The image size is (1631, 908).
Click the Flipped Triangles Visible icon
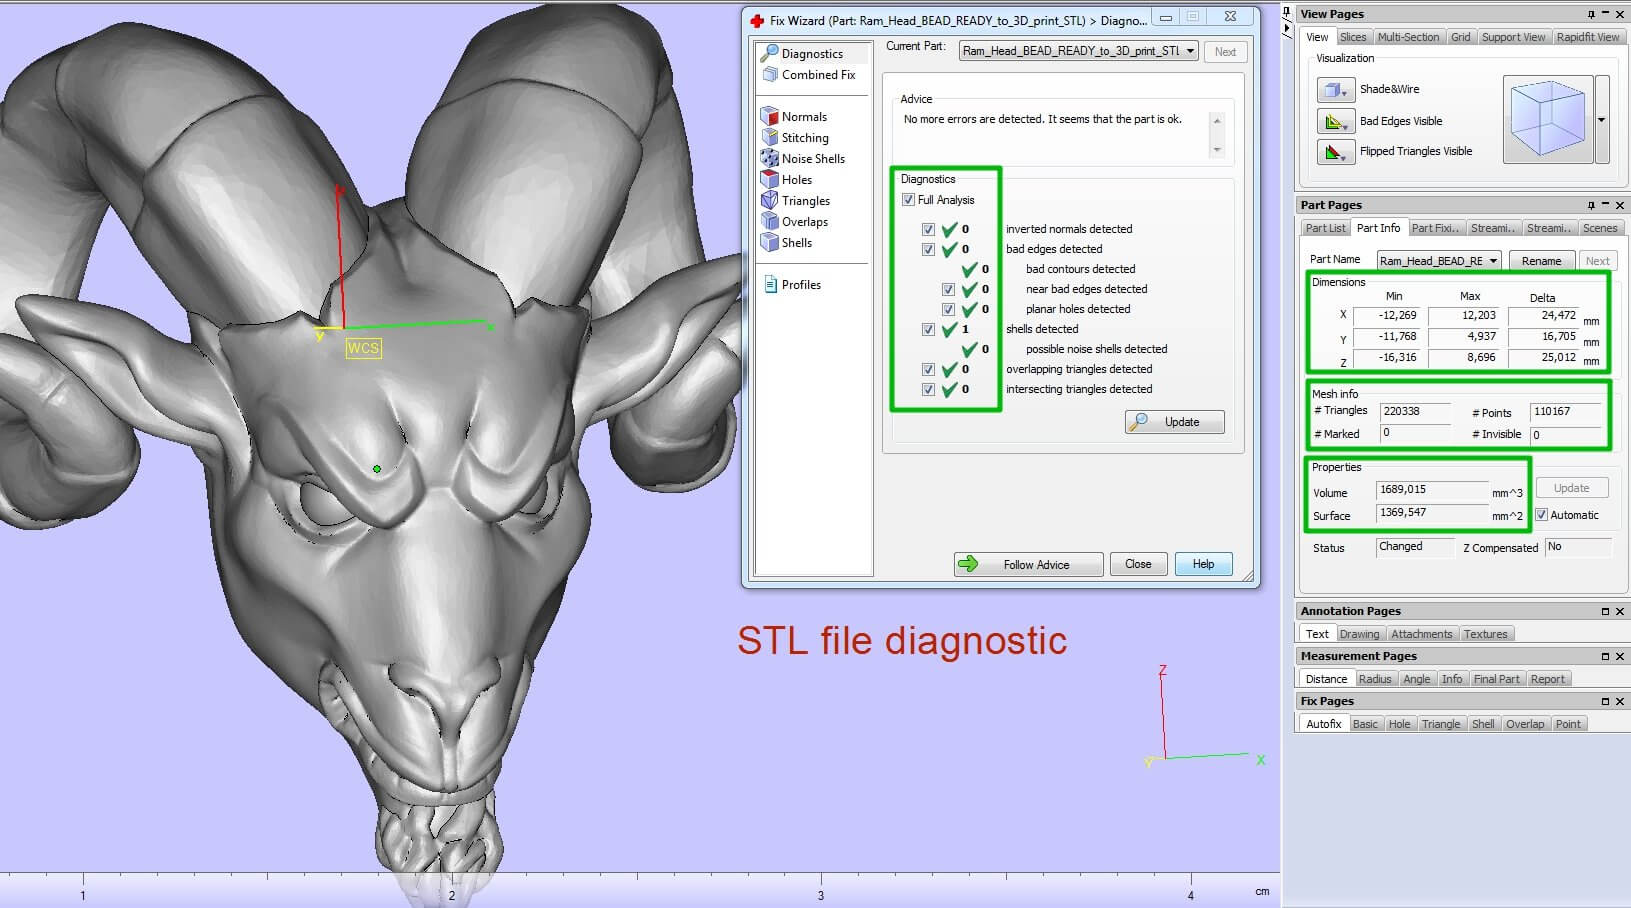[x=1334, y=152]
